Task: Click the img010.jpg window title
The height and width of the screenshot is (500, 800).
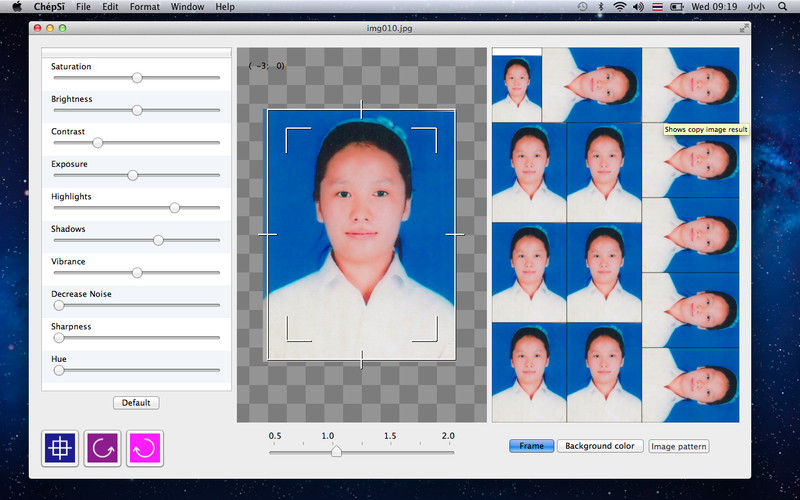Action: point(390,28)
